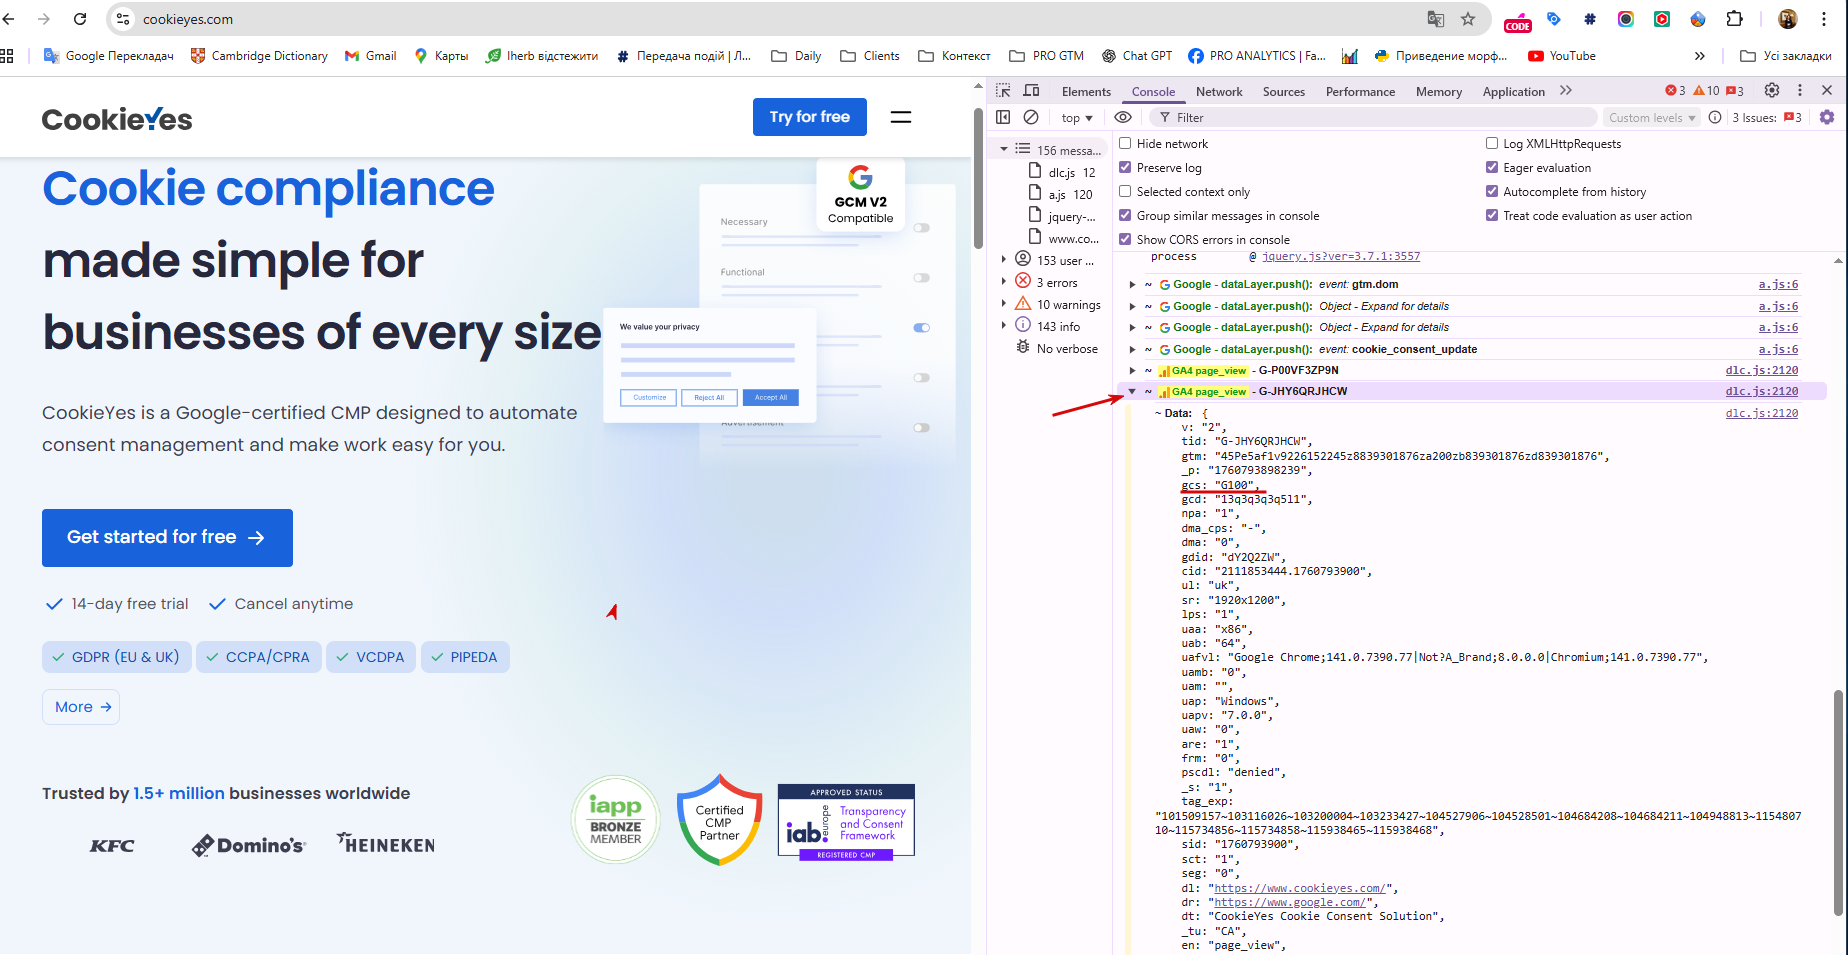
Task: Check the Selected context only option
Action: point(1125,192)
